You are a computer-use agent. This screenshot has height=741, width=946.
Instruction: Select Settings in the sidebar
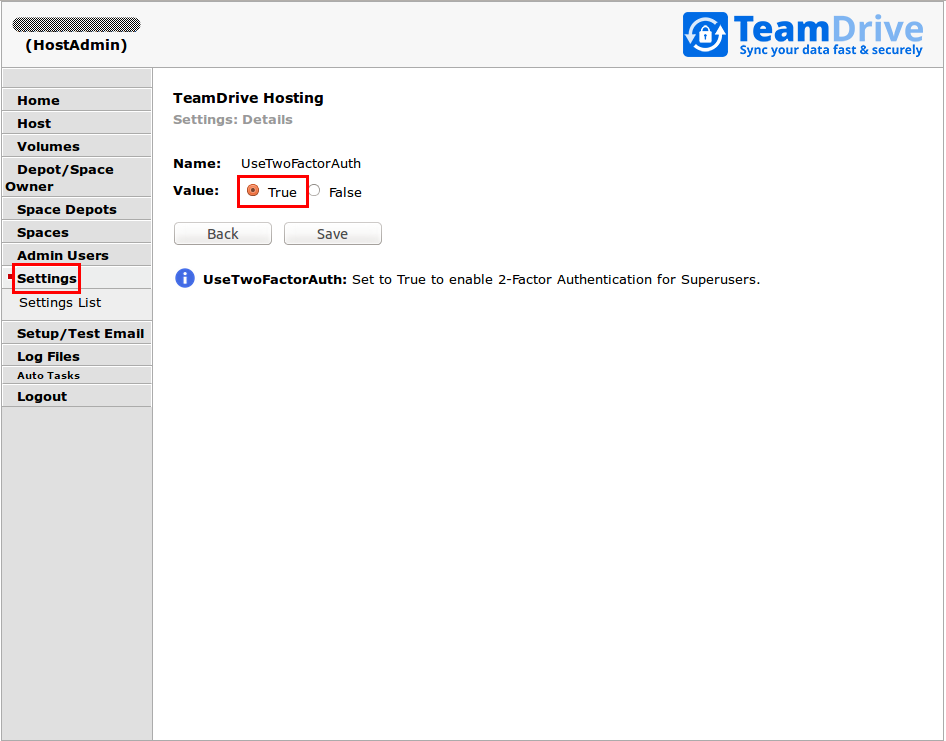tap(77, 278)
